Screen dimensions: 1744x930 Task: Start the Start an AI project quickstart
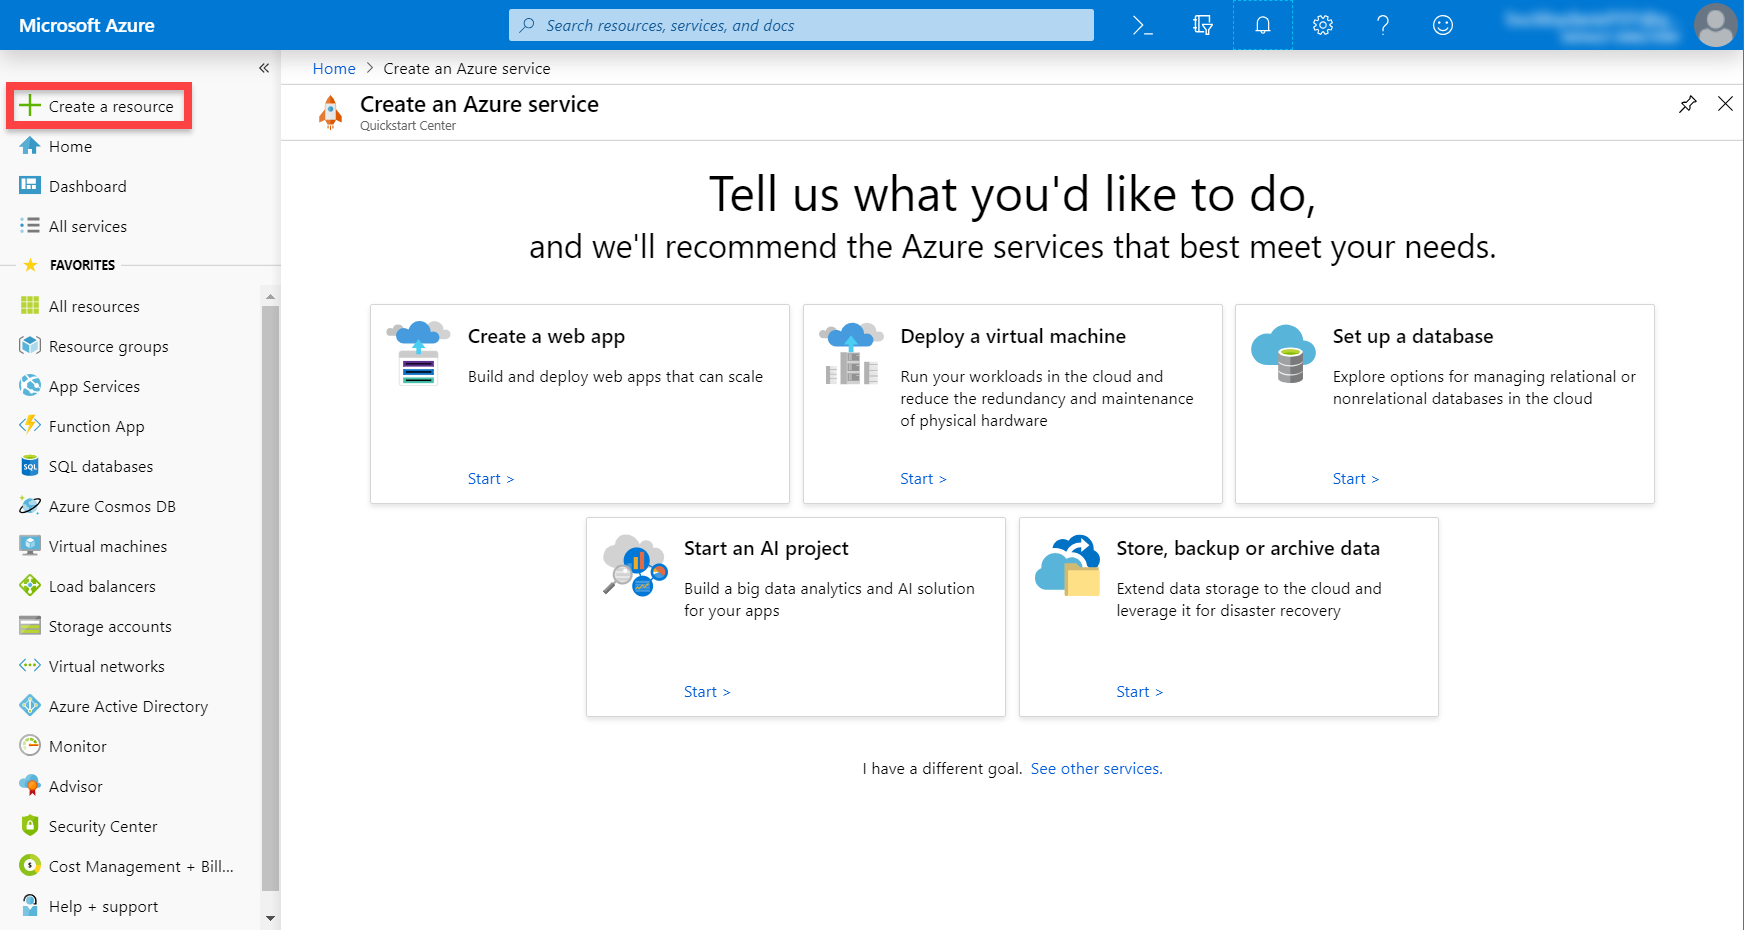click(707, 692)
